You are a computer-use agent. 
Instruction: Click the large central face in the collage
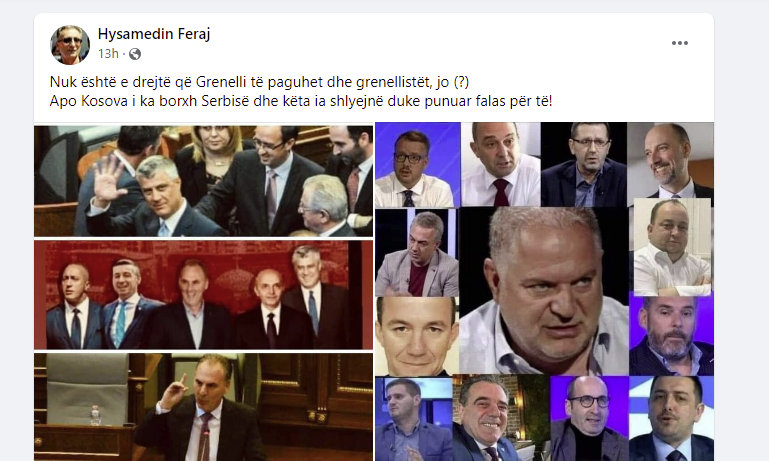coord(544,290)
